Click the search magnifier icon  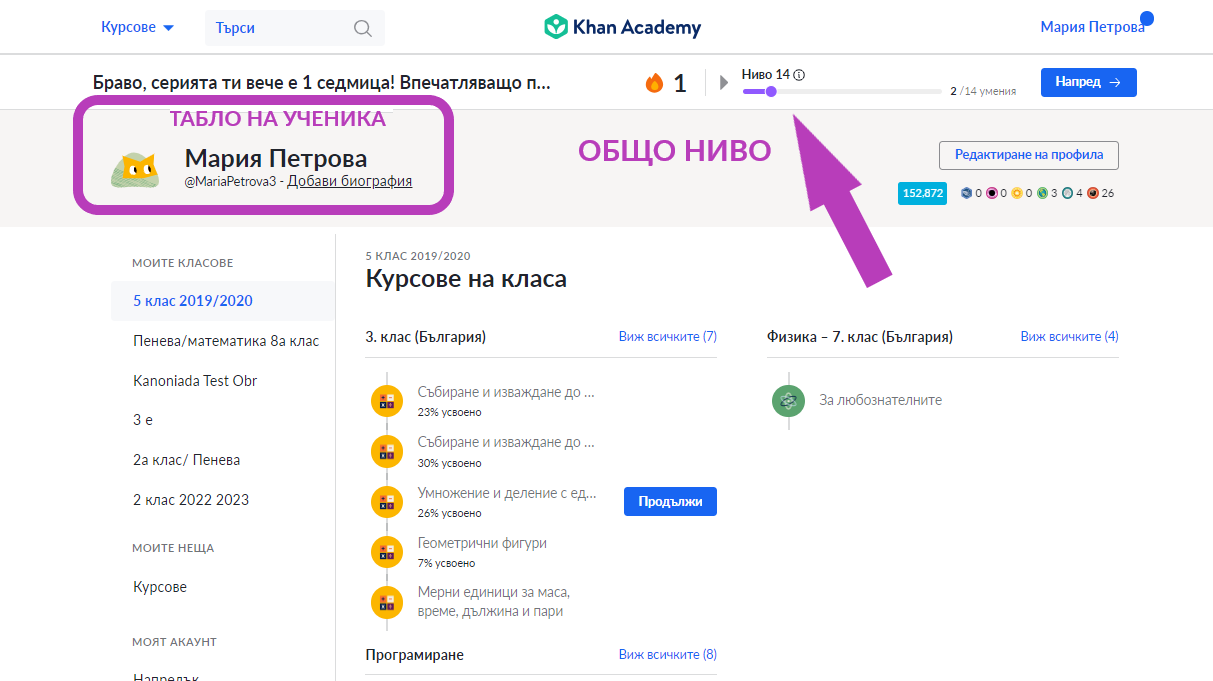[363, 28]
